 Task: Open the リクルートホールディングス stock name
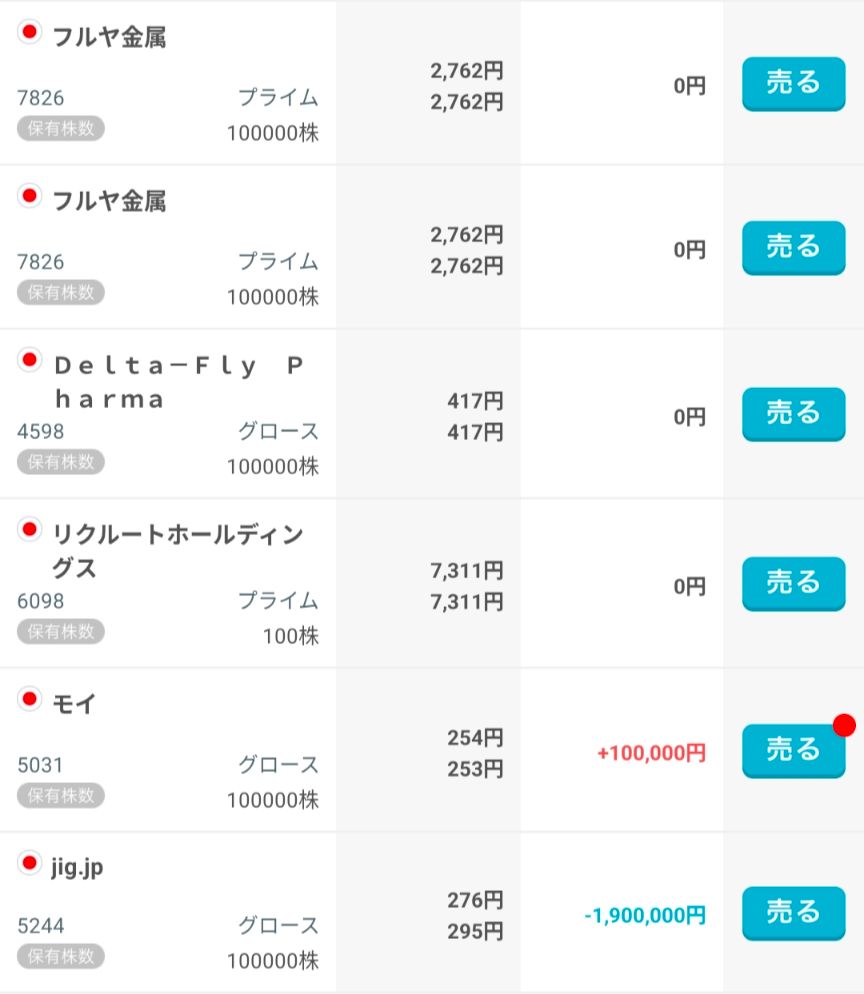pyautogui.click(x=178, y=551)
